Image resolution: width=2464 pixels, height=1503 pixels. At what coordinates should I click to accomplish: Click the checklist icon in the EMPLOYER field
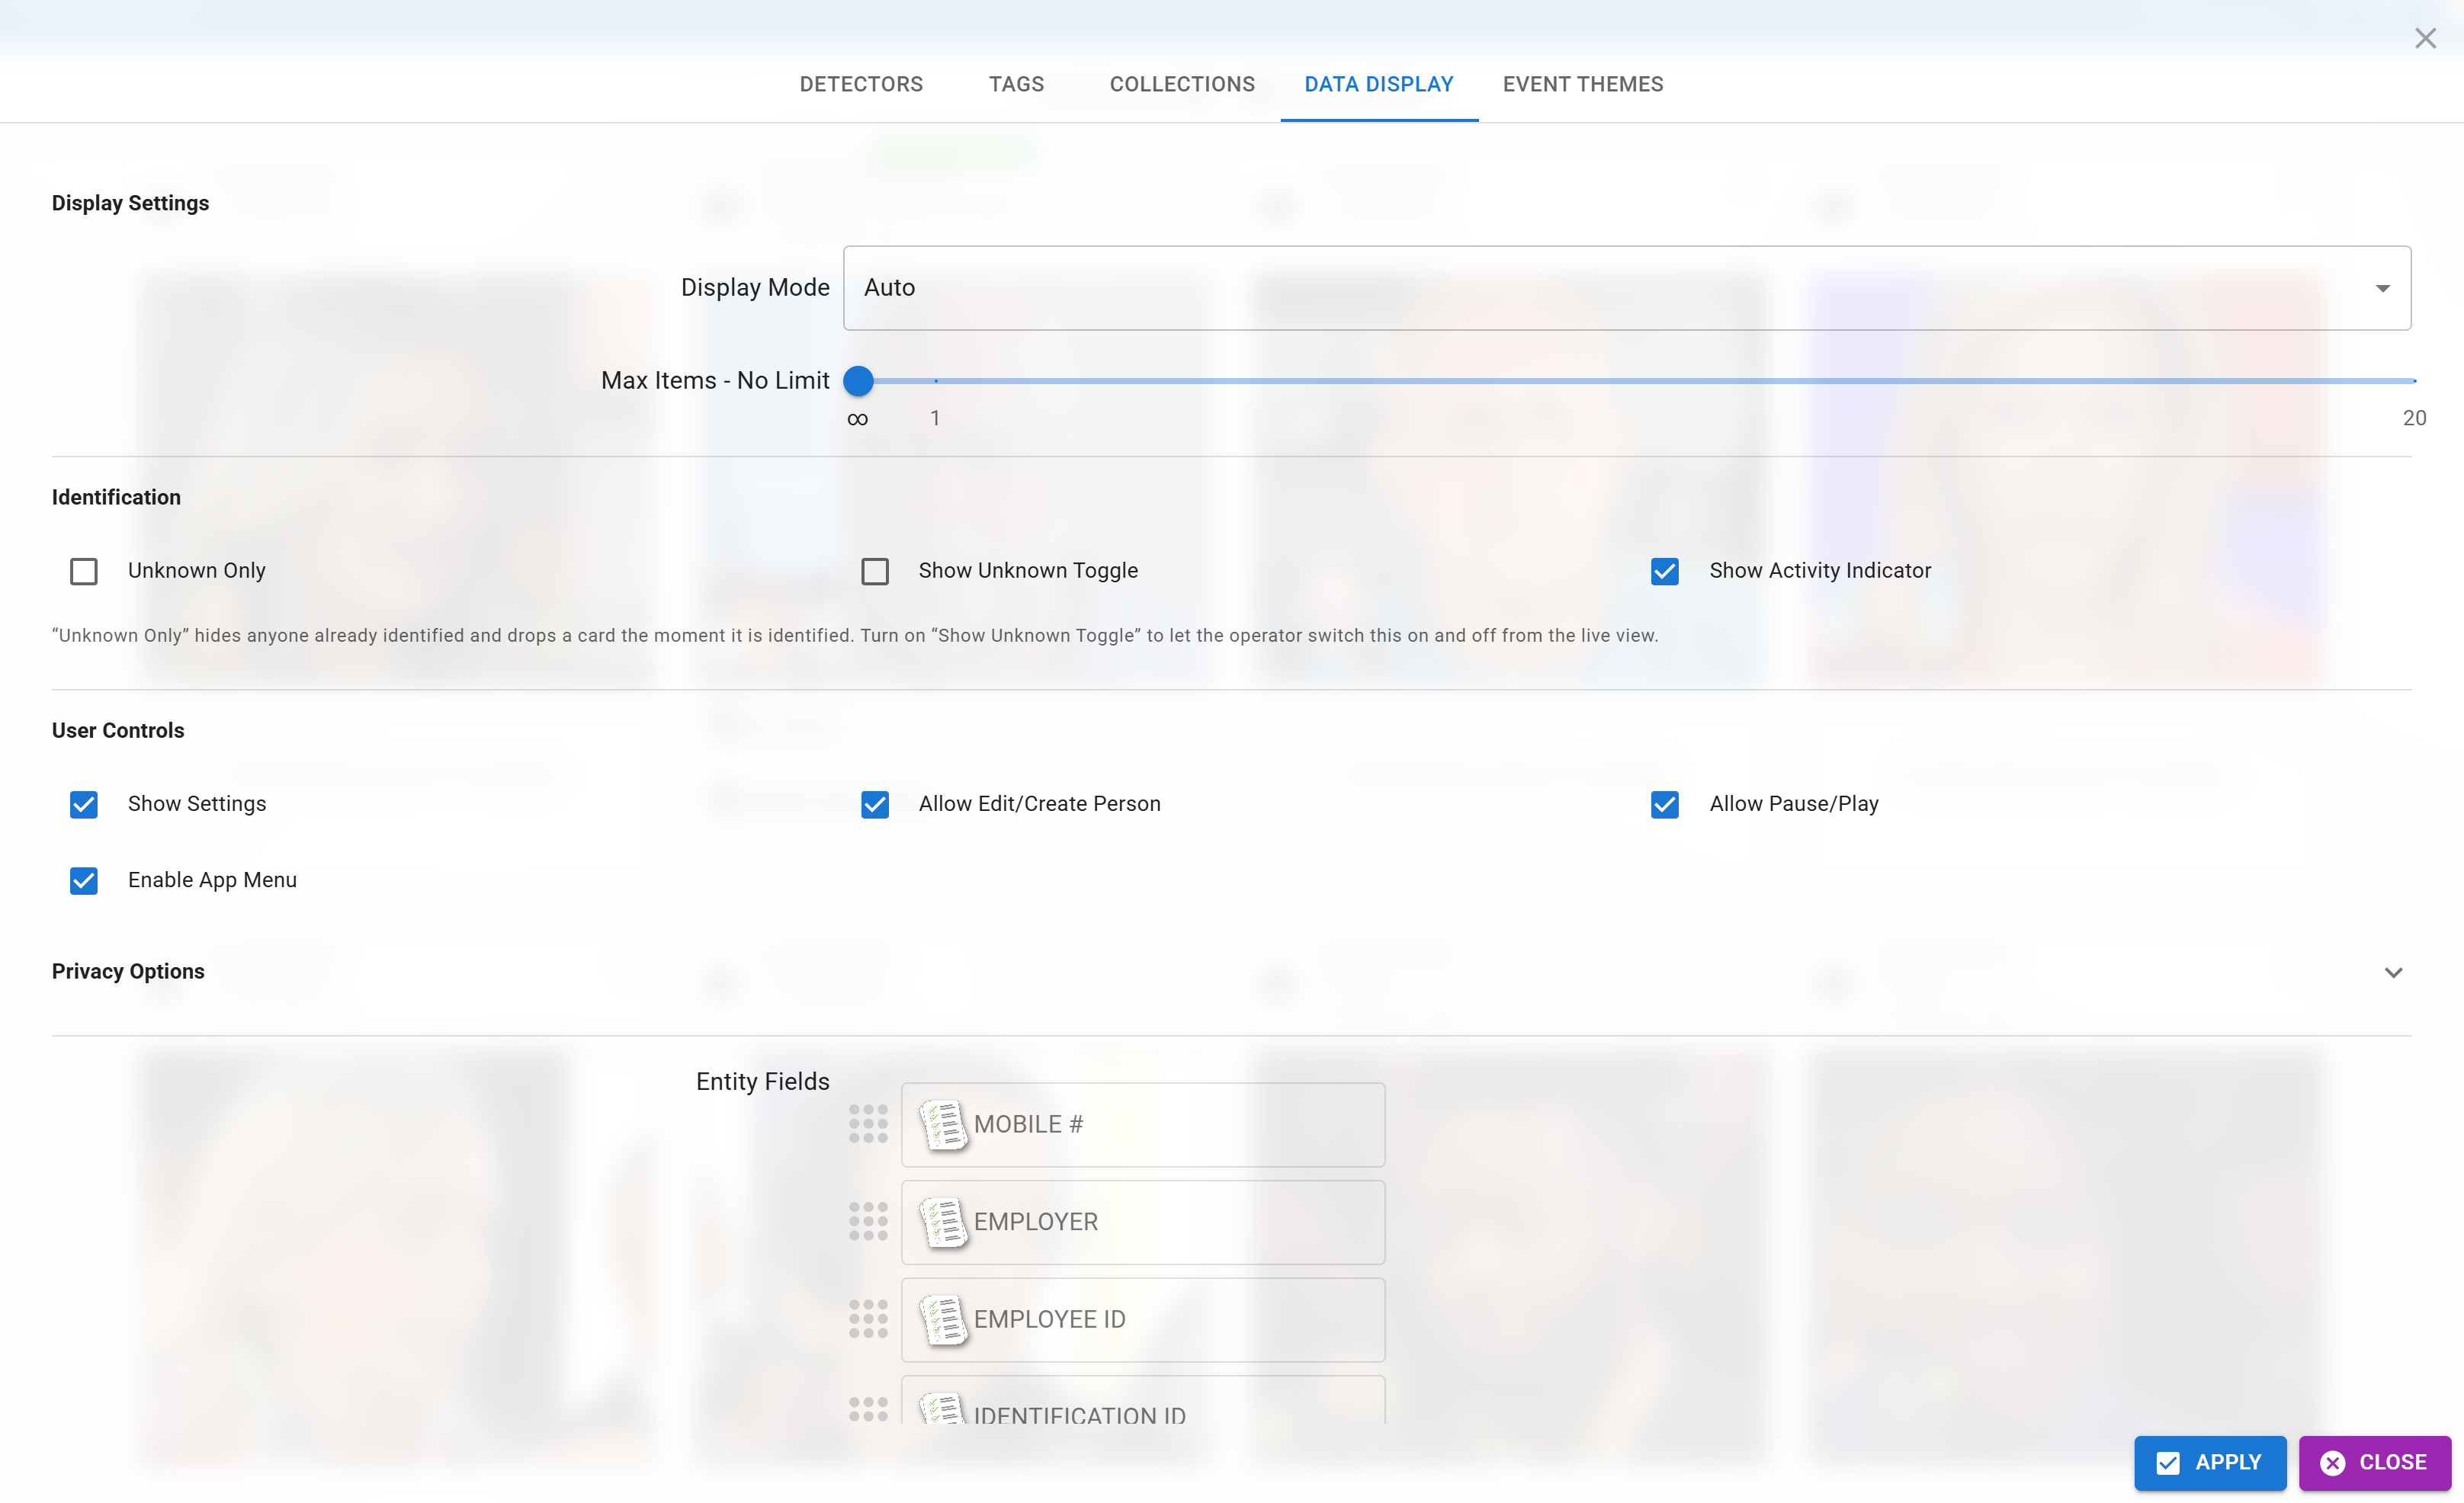point(943,1222)
